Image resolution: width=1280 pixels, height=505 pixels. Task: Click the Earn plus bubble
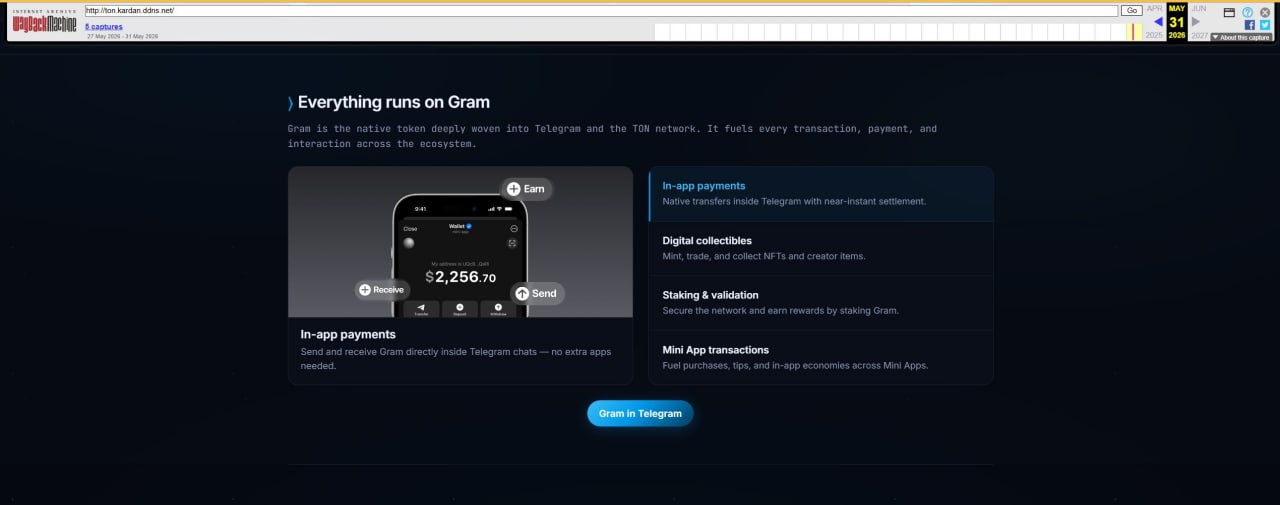[x=526, y=189]
